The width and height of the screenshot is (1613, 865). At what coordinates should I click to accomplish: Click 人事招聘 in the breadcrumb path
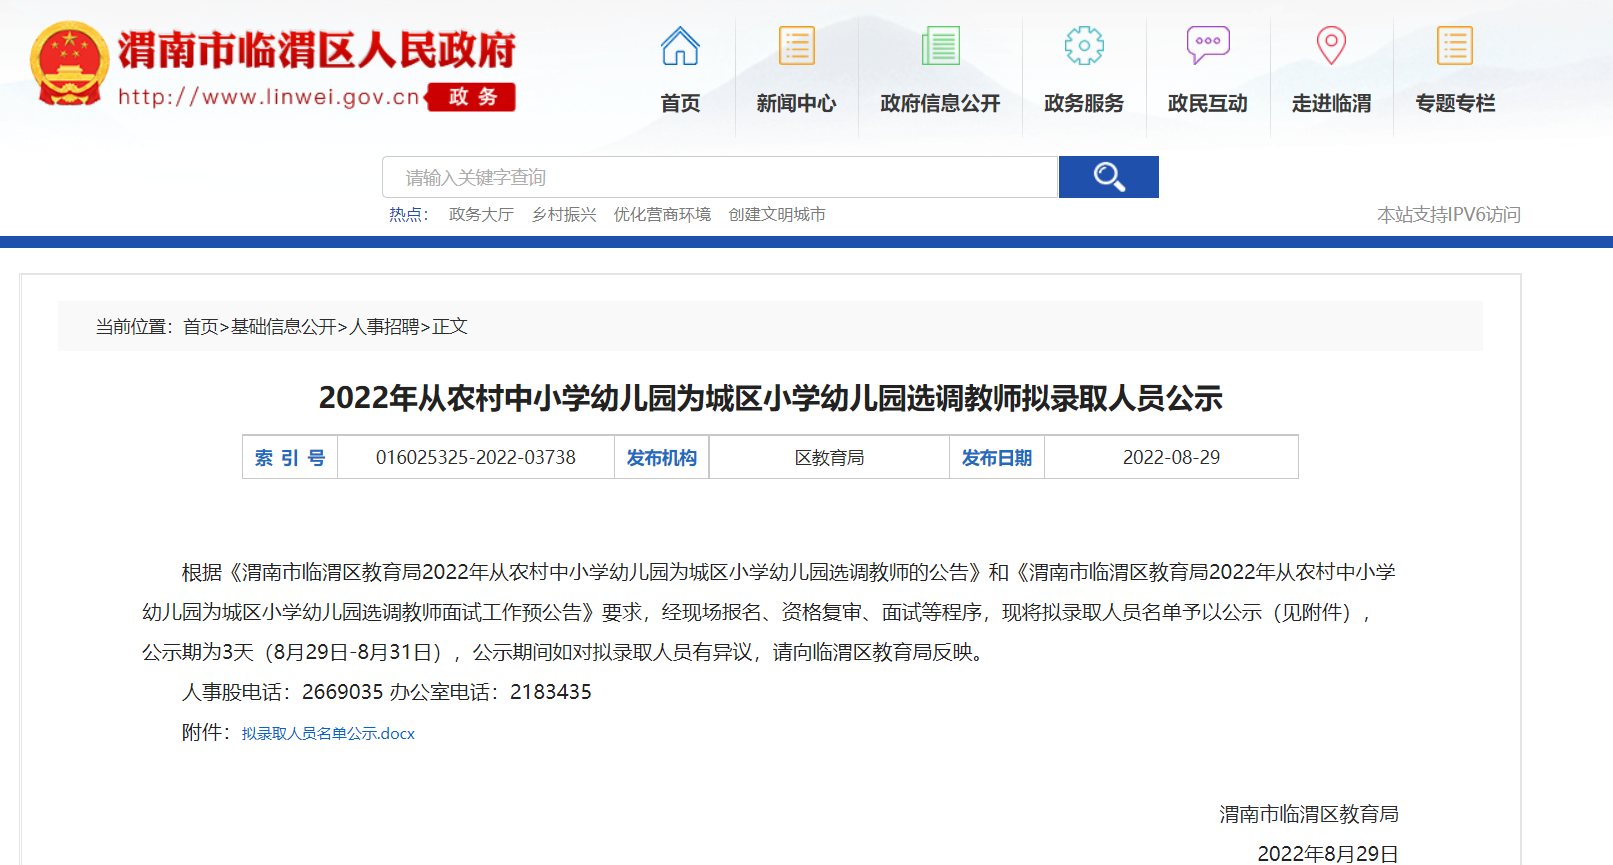tap(384, 327)
